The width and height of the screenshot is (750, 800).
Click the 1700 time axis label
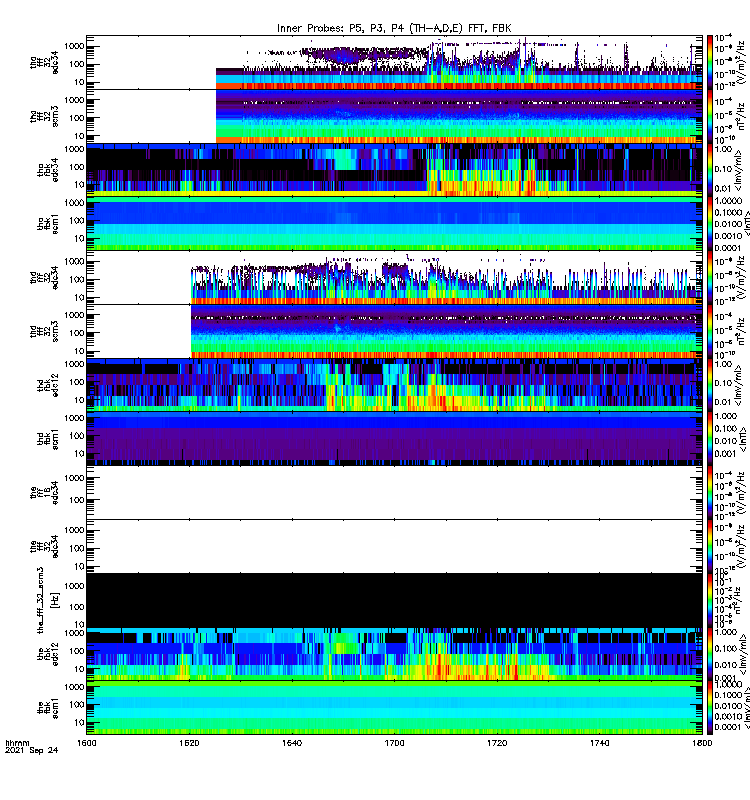[x=394, y=743]
